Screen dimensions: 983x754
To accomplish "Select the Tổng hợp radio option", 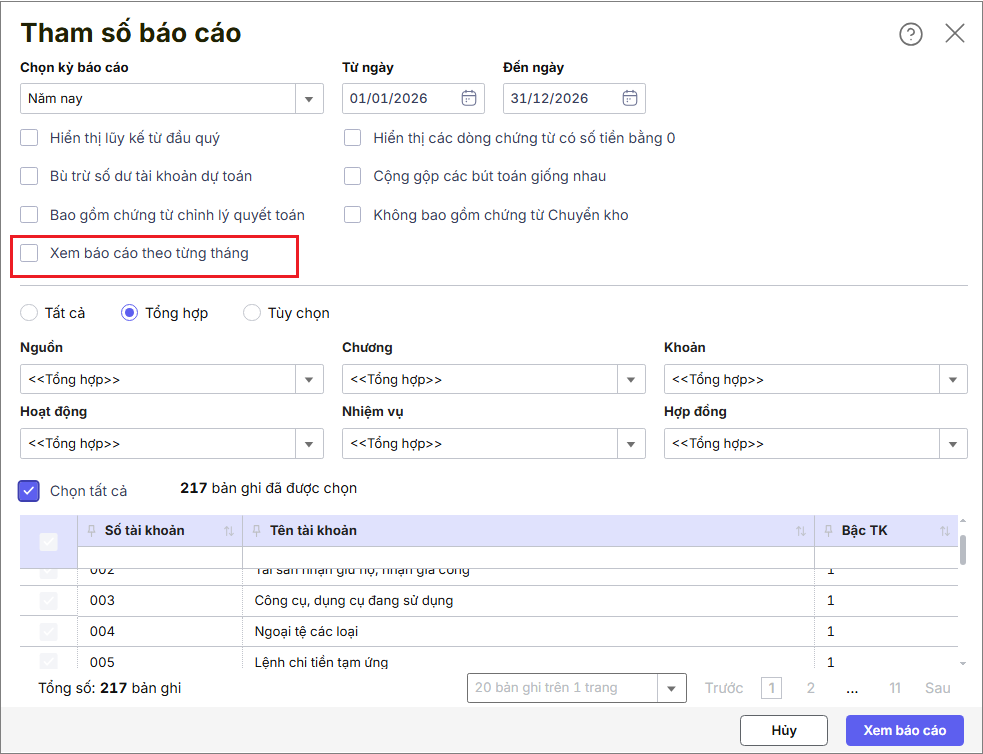I will pos(129,313).
